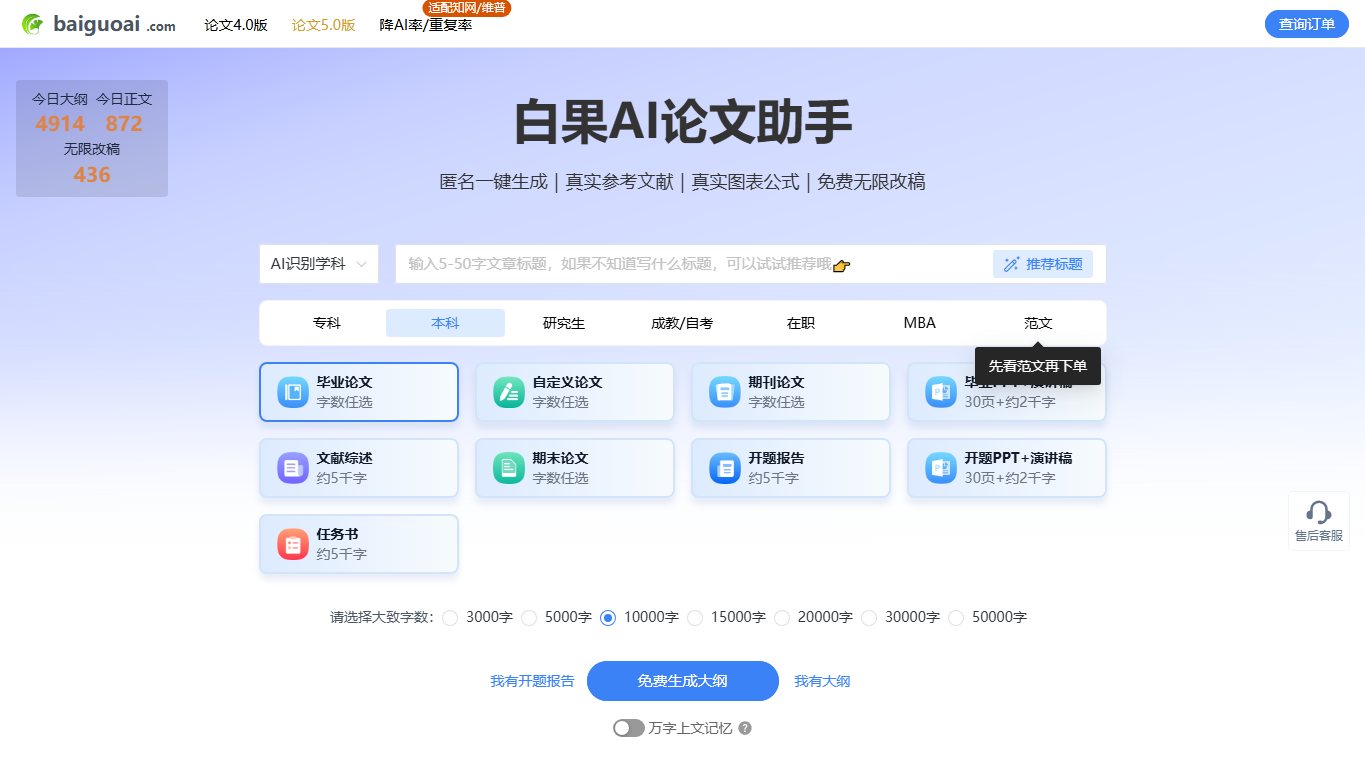Switch to the 专科 tab

click(327, 323)
